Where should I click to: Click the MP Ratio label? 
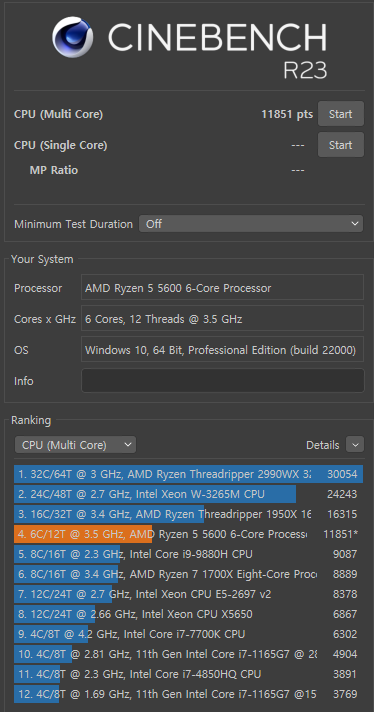pyautogui.click(x=54, y=170)
